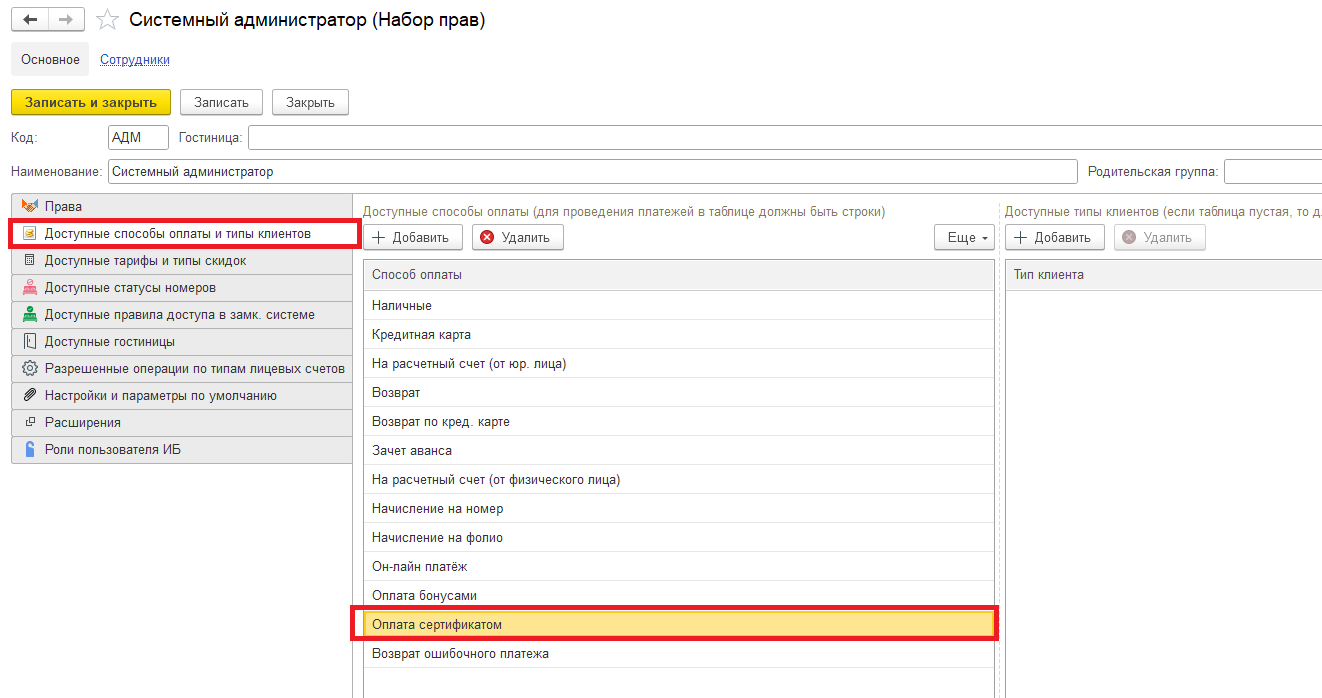Click the Тип клиента column header

click(1164, 274)
